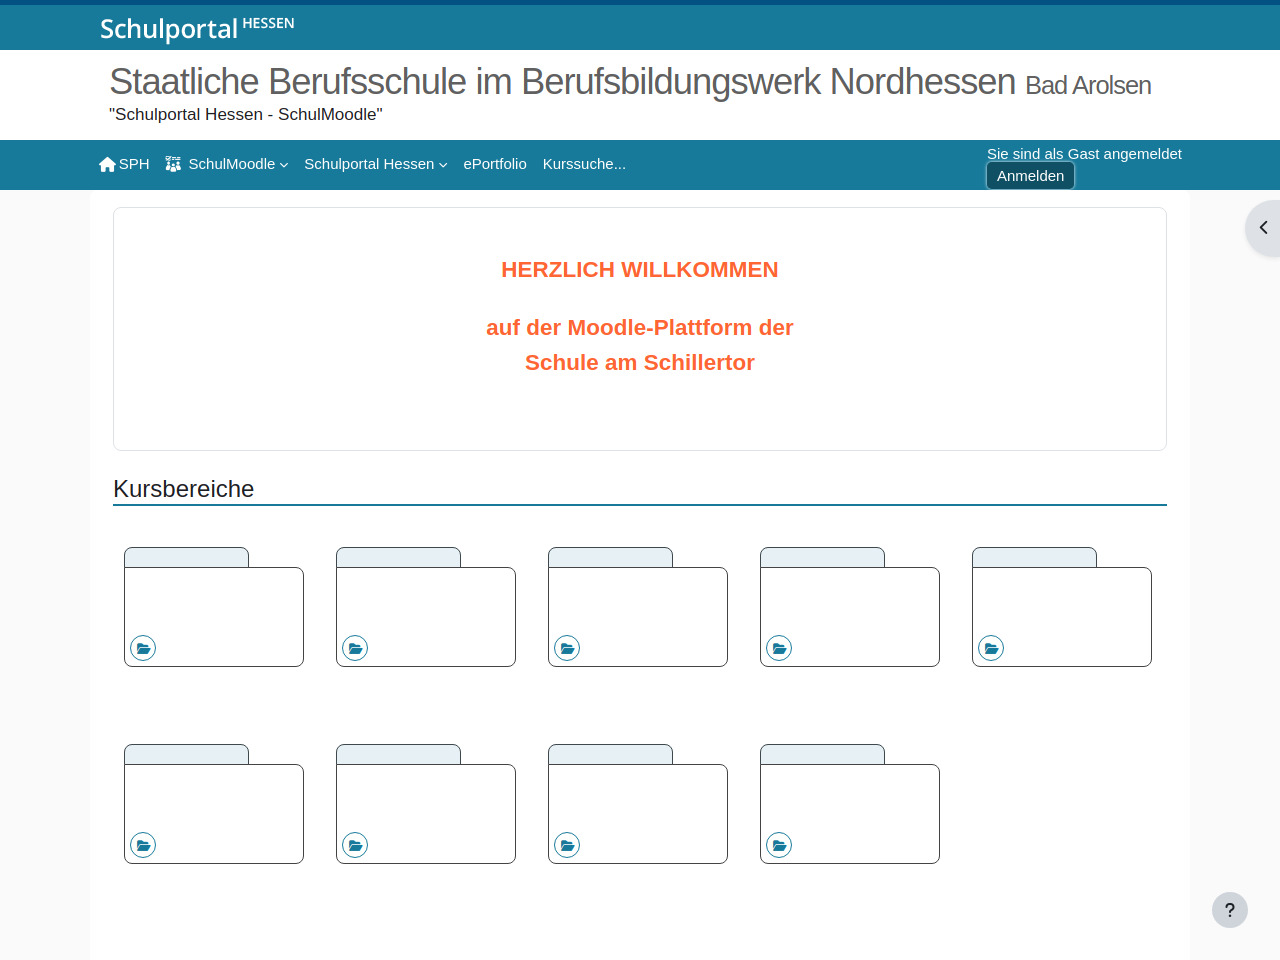Open the SchulMoodle dropdown menu

tap(227, 164)
